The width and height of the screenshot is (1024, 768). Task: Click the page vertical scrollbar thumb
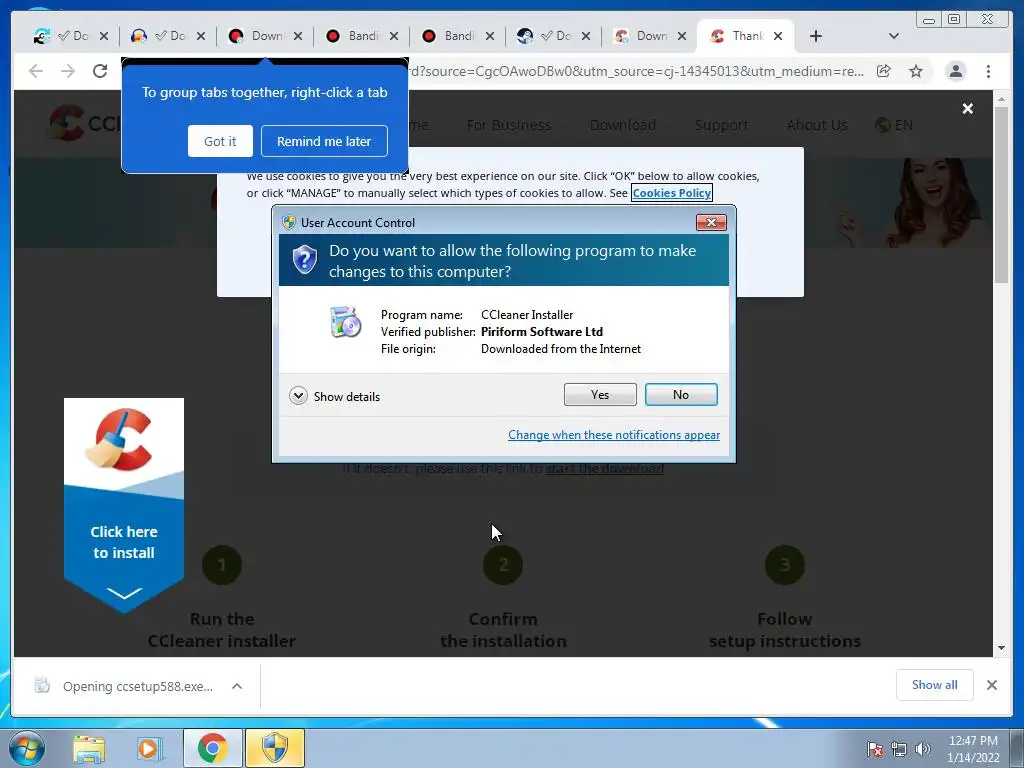coord(1001,194)
